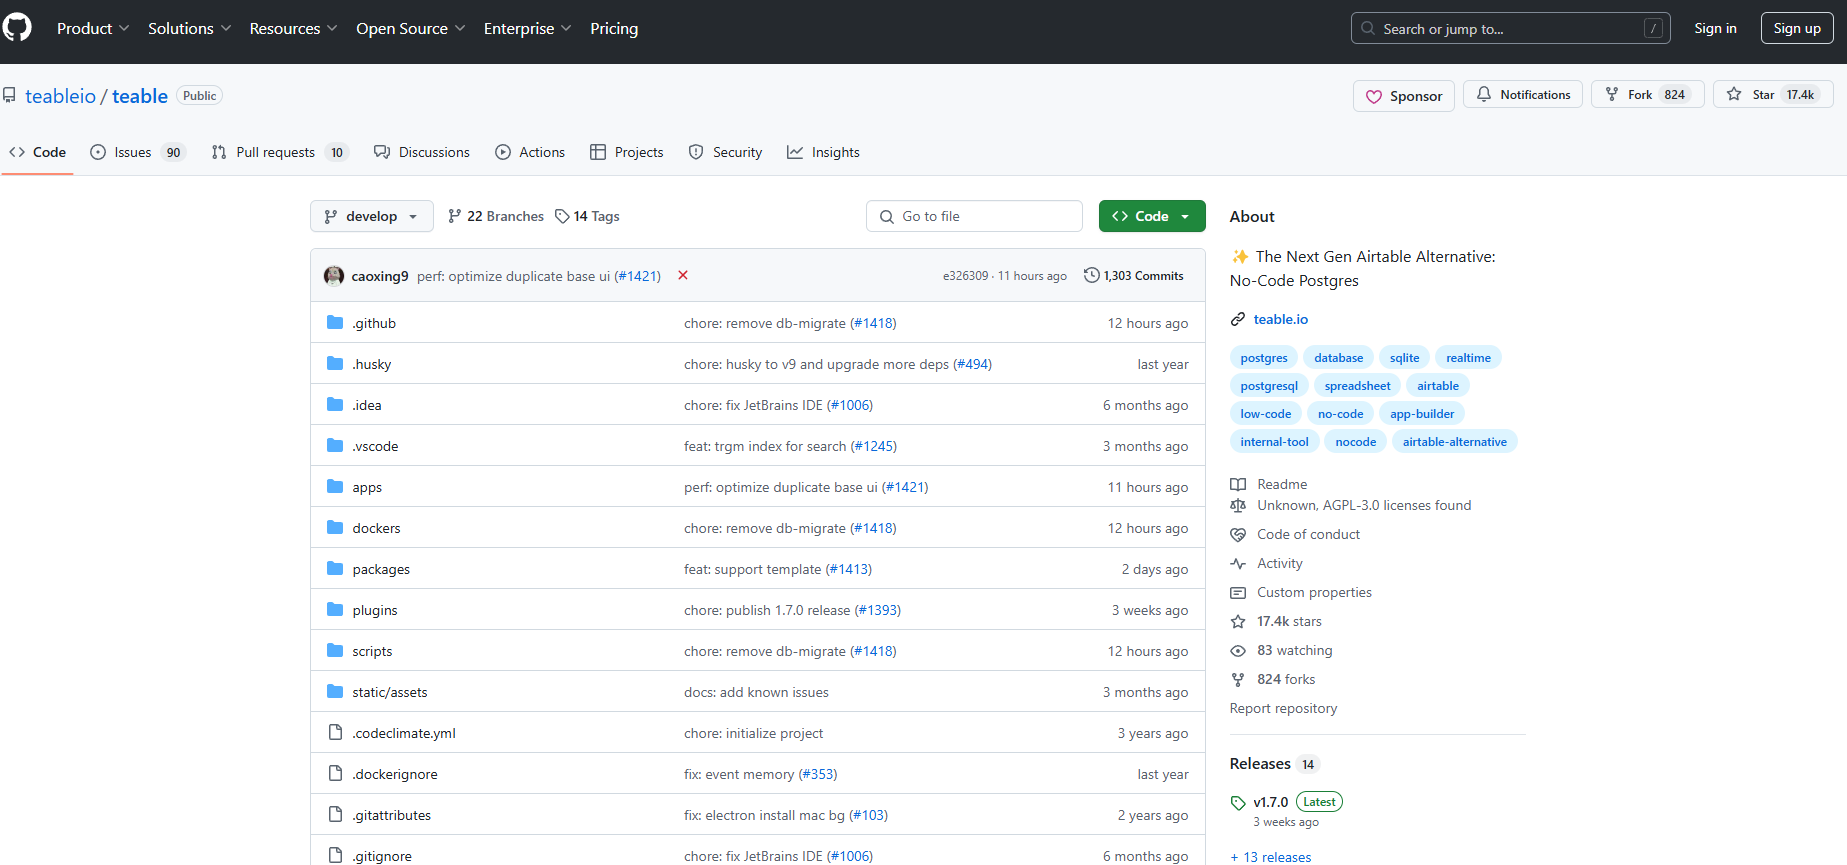Expand the Solutions menu
Screen dimensions: 1847x865
click(190, 28)
